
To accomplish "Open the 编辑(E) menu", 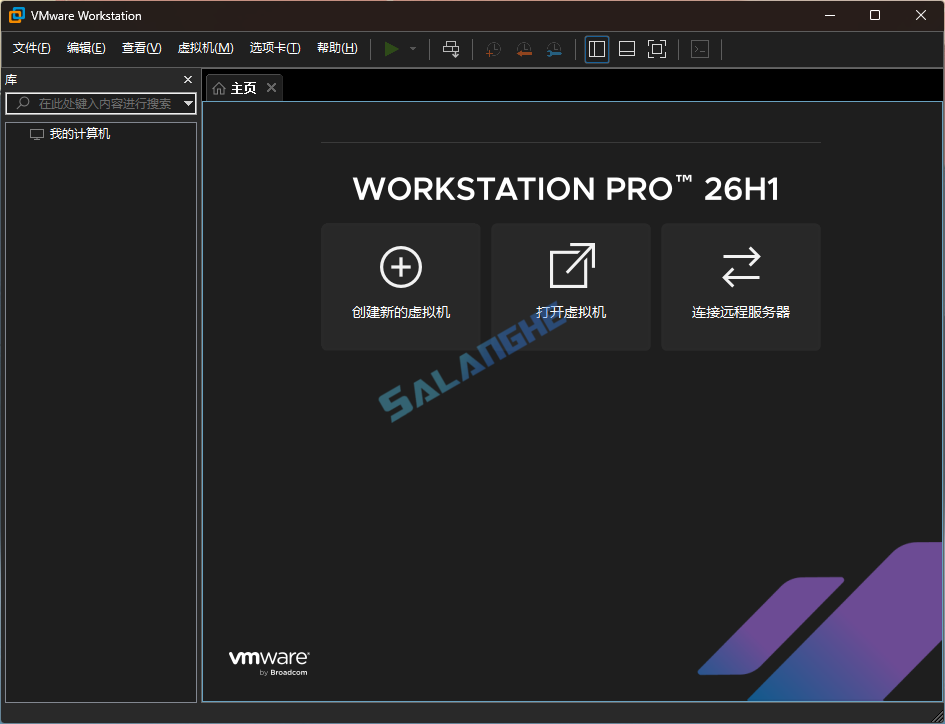I will [86, 48].
